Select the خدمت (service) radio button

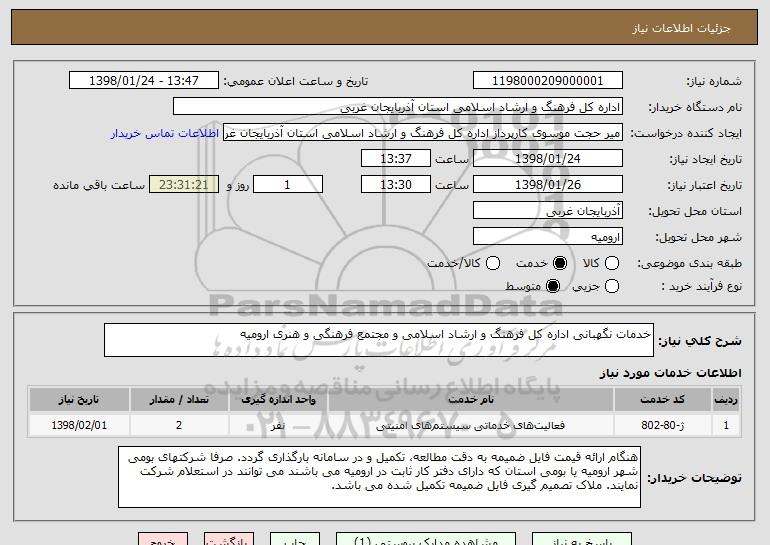(560, 263)
